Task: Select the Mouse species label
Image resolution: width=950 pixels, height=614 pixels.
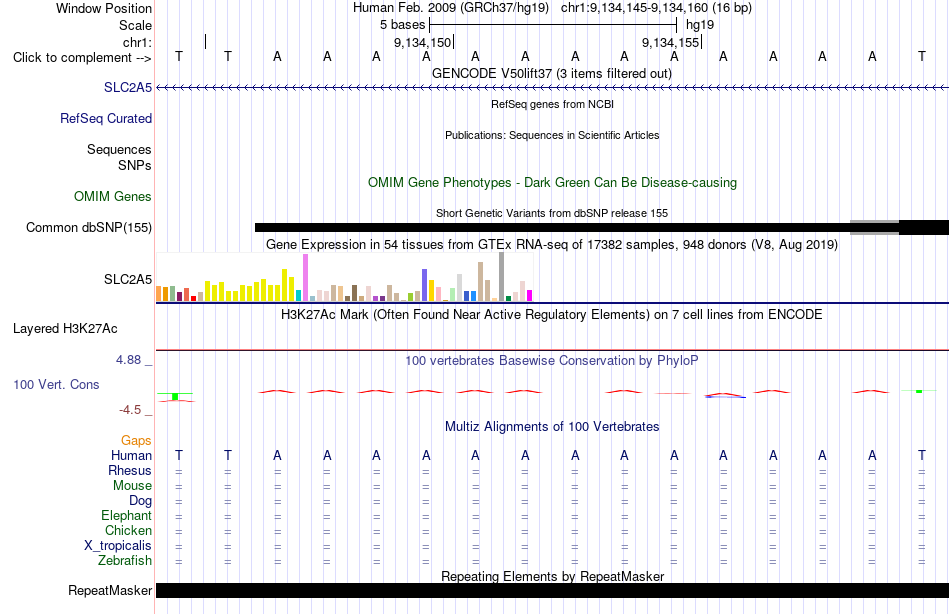Action: (x=132, y=486)
